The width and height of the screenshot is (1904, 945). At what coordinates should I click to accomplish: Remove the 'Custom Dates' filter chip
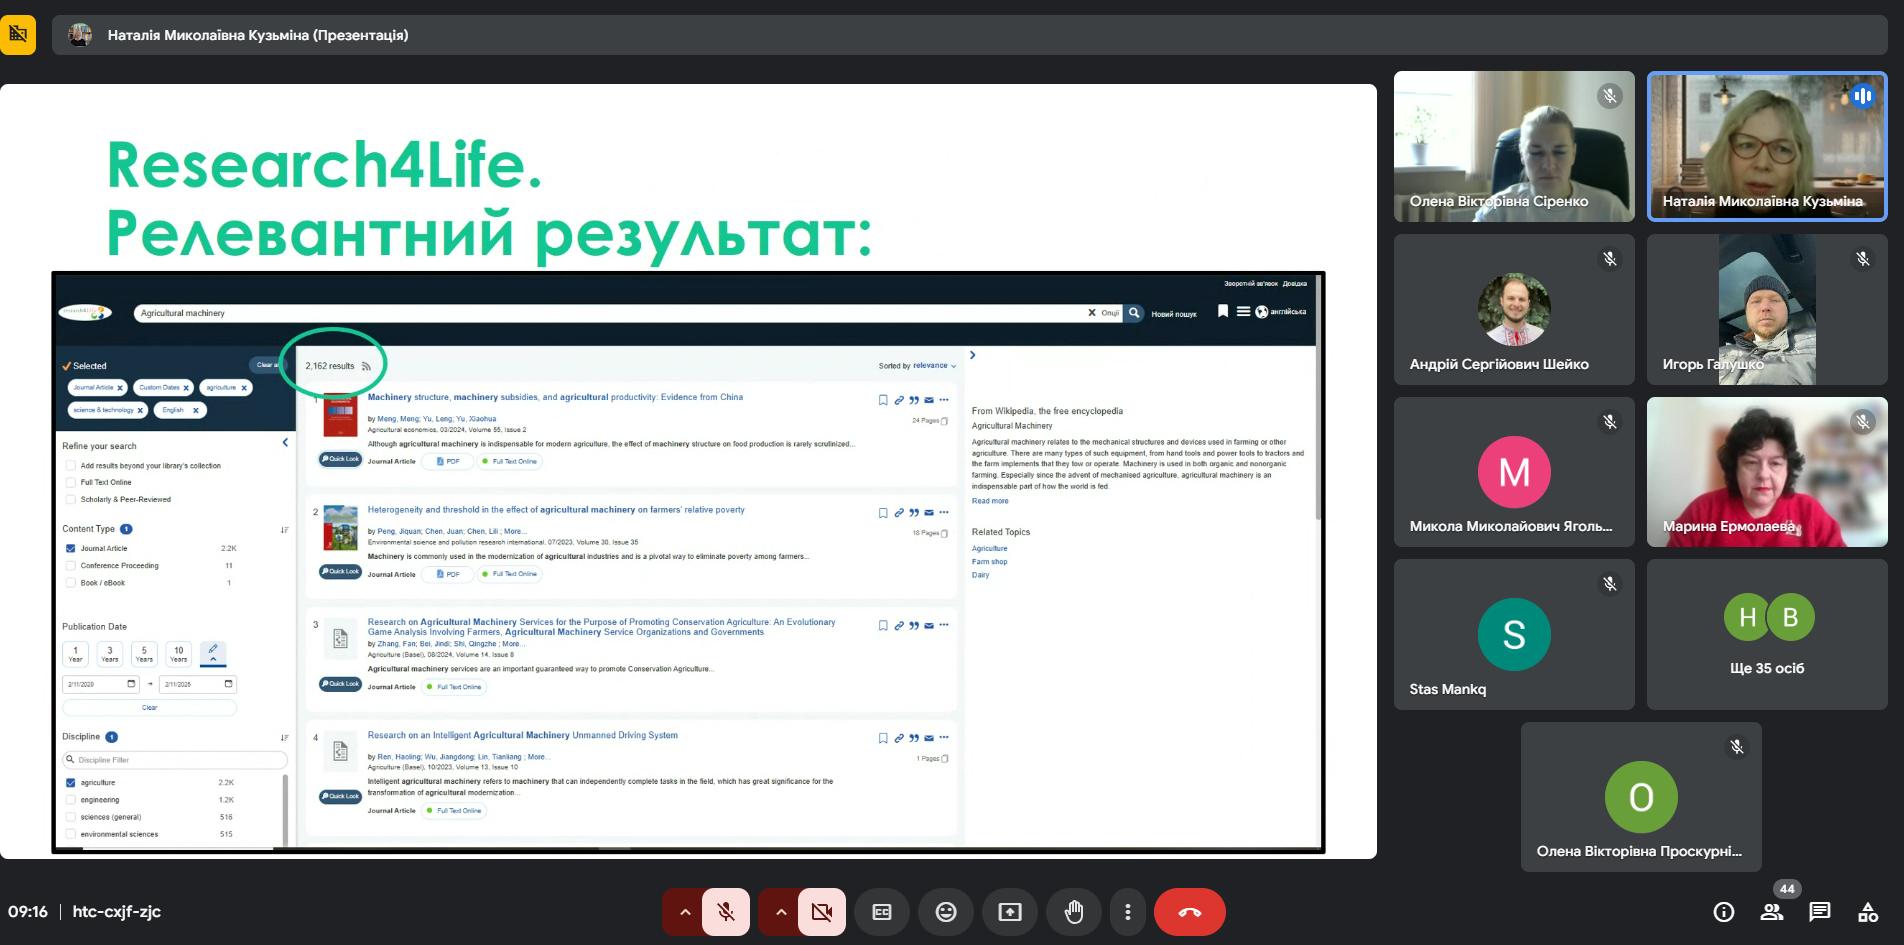(x=186, y=388)
